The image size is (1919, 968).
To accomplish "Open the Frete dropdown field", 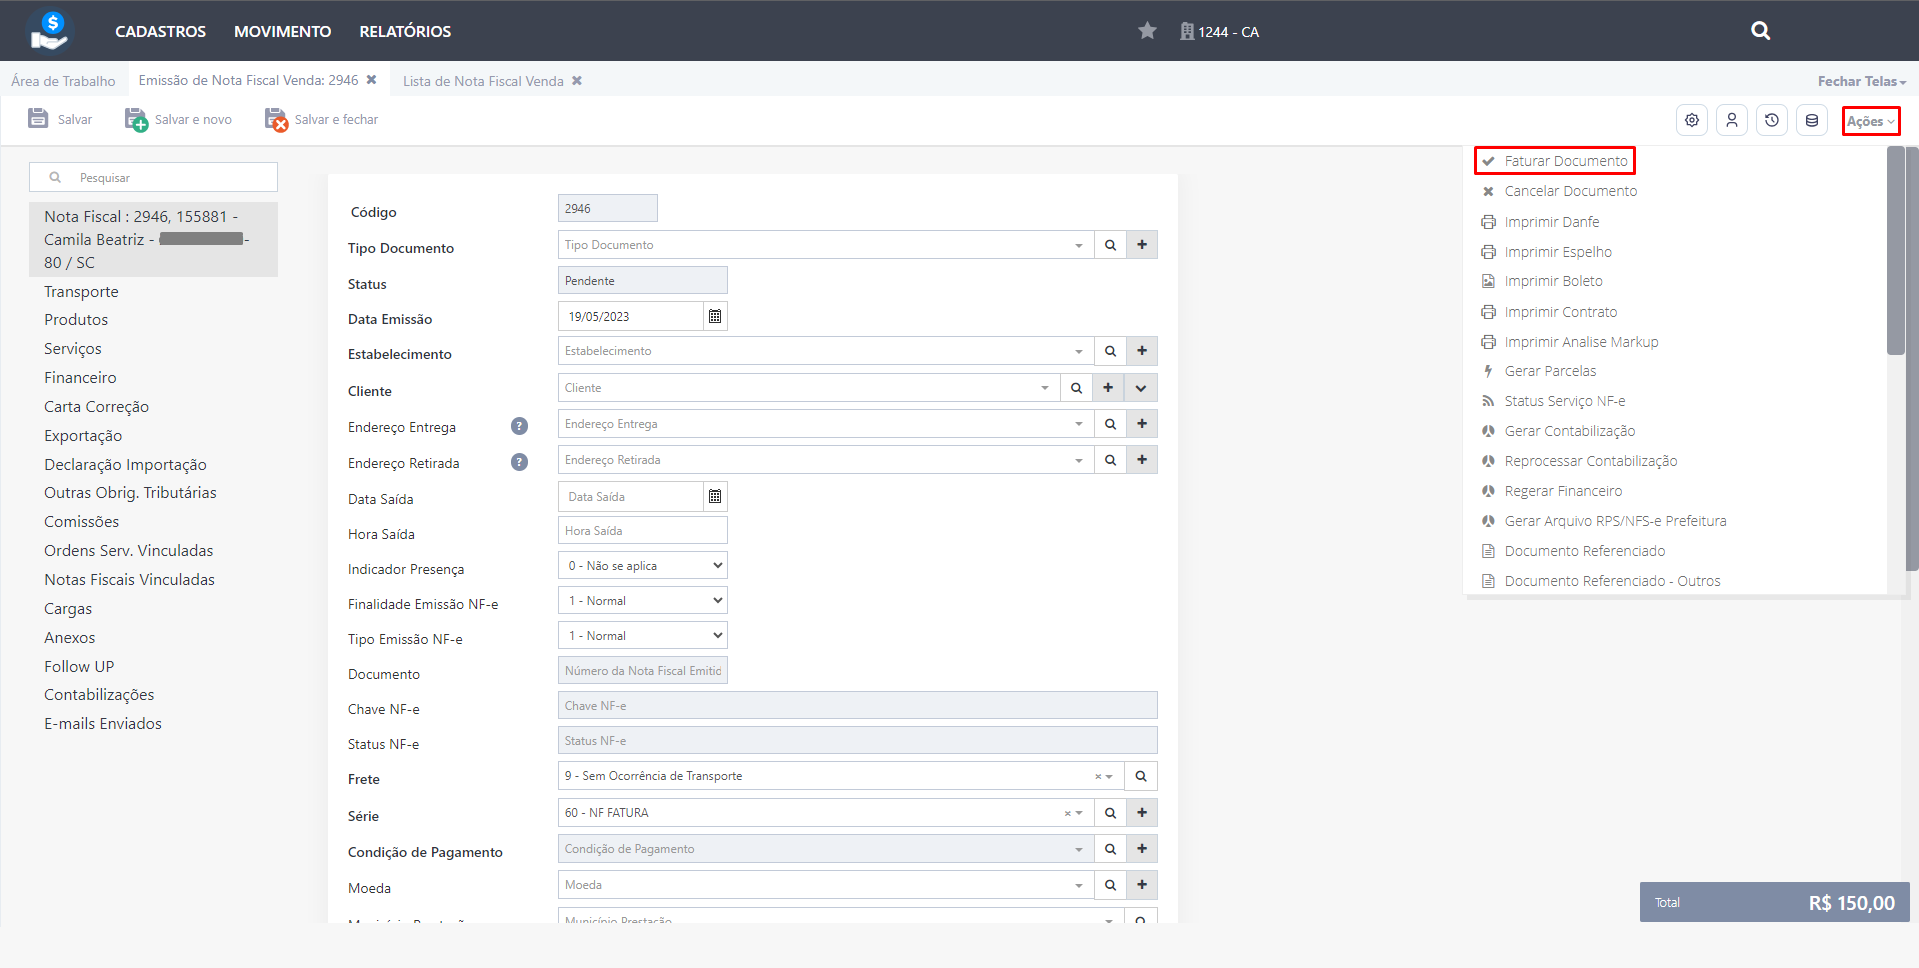I will (841, 776).
